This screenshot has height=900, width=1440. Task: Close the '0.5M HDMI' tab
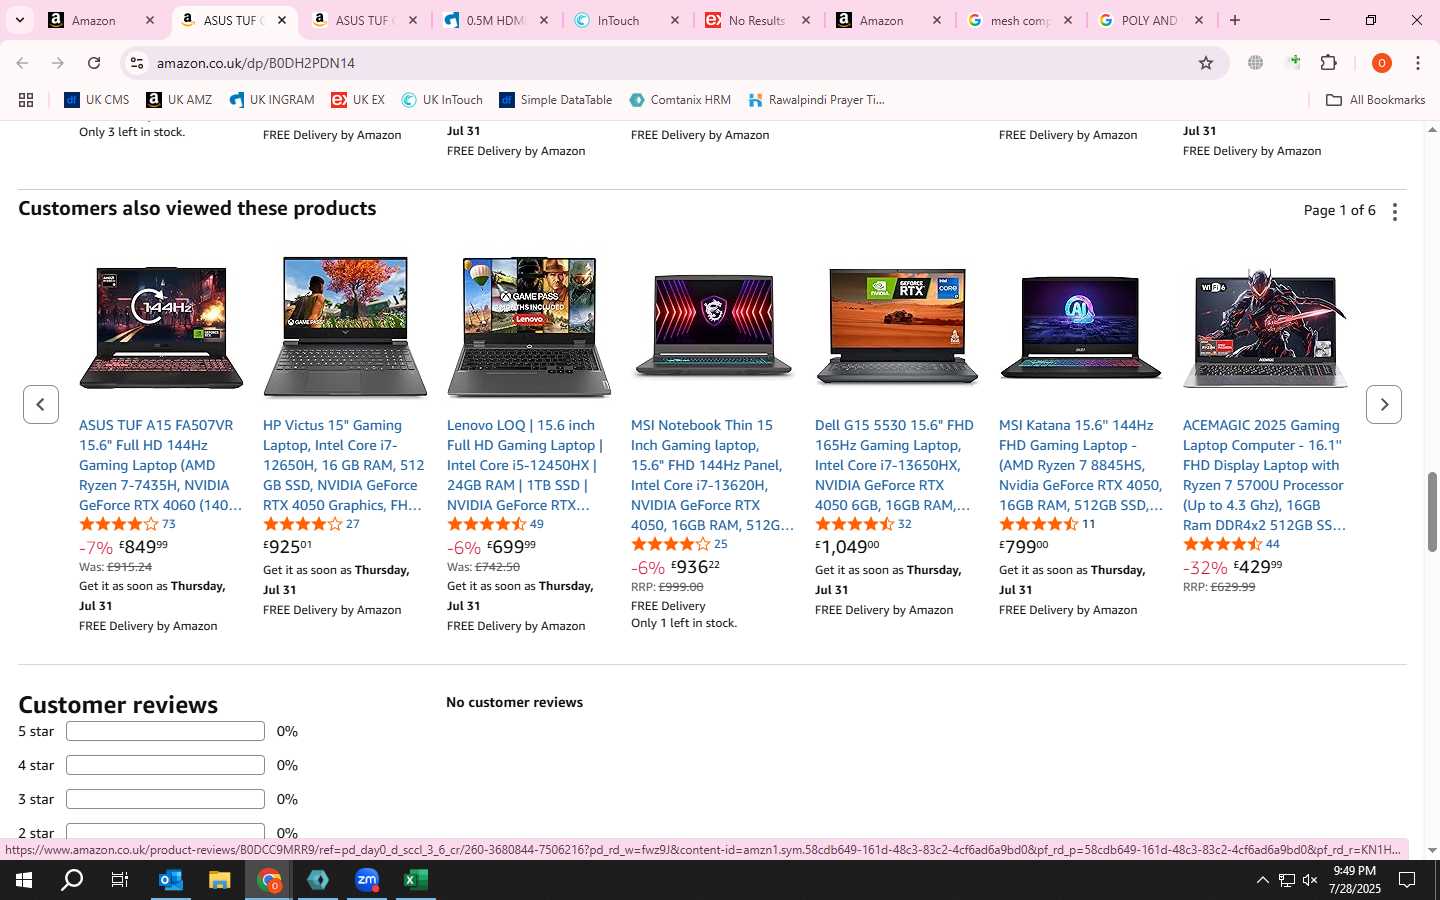(544, 20)
